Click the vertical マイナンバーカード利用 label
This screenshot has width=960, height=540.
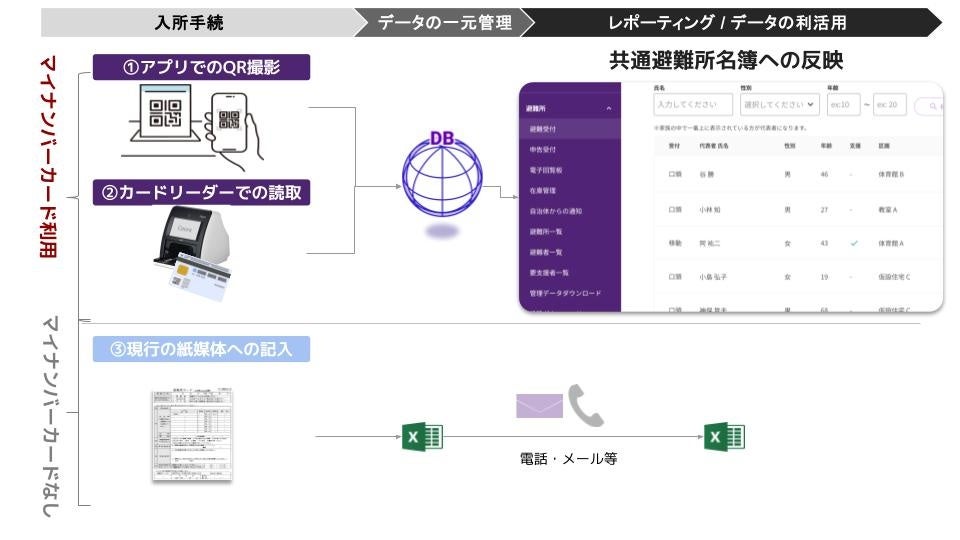click(x=49, y=157)
